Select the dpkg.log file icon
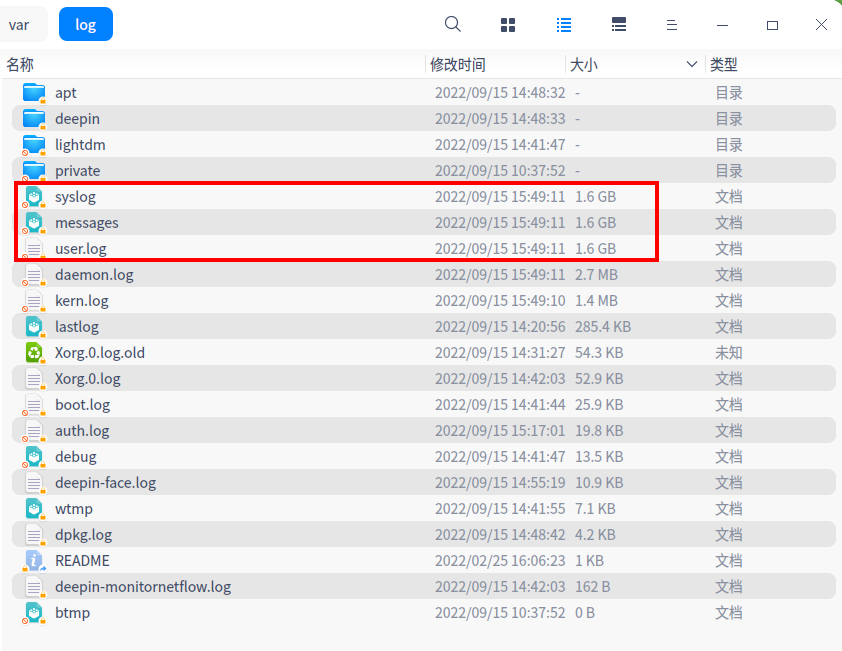Image resolution: width=842 pixels, height=651 pixels. (x=34, y=534)
